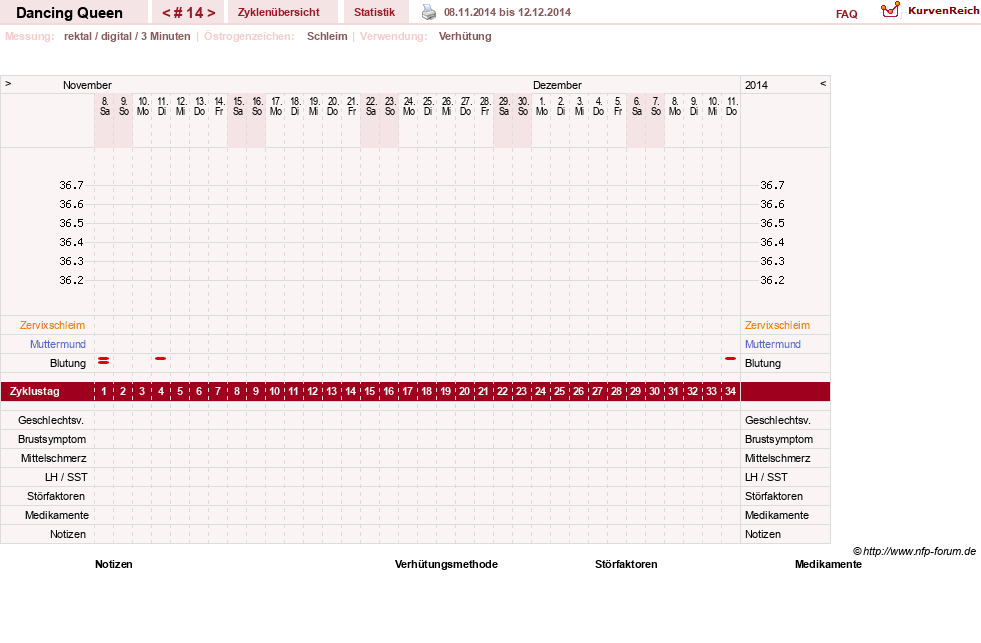
Task: Click the 'Verhütung' usage value
Action: click(x=465, y=36)
